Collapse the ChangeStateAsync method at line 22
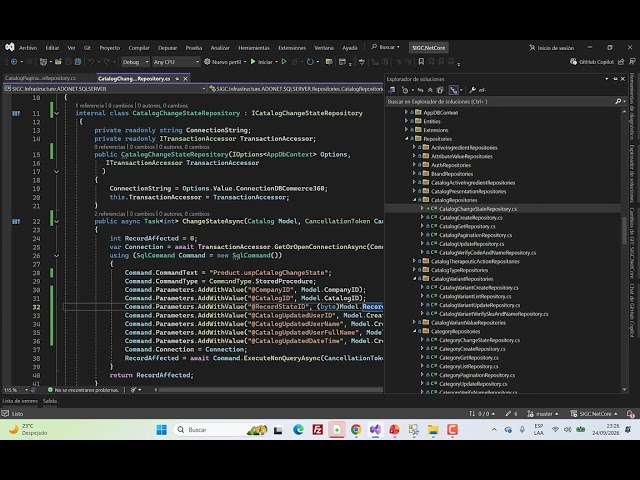Image resolution: width=640 pixels, height=480 pixels. point(57,222)
